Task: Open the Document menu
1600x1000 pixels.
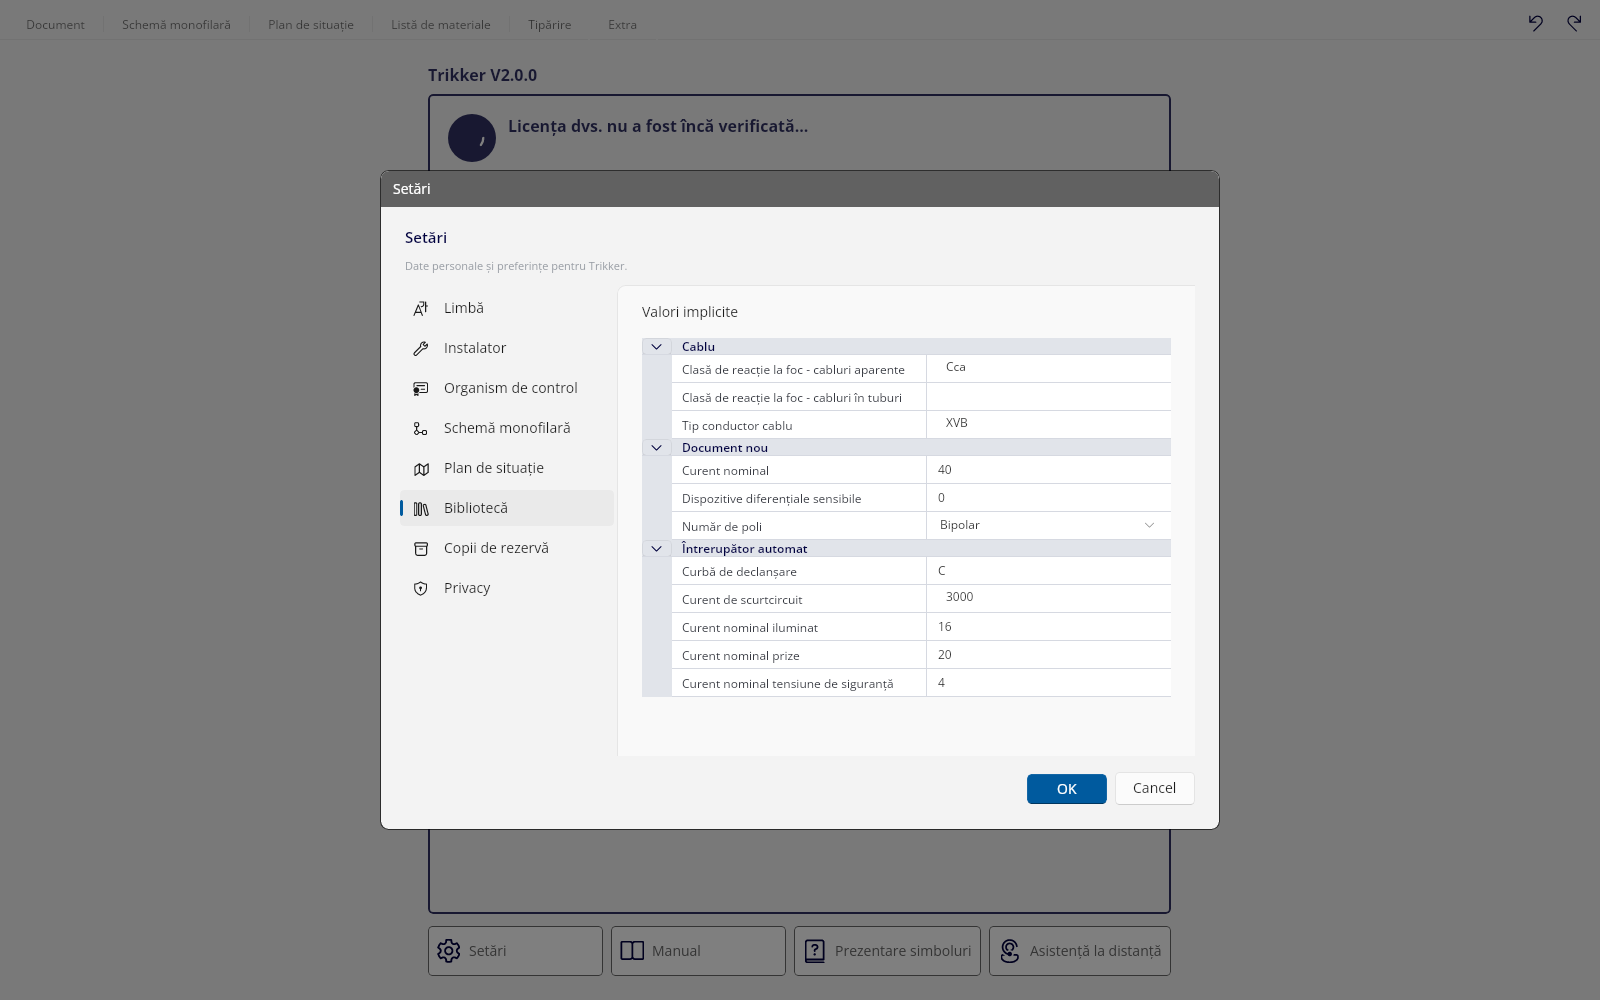Action: pos(55,24)
